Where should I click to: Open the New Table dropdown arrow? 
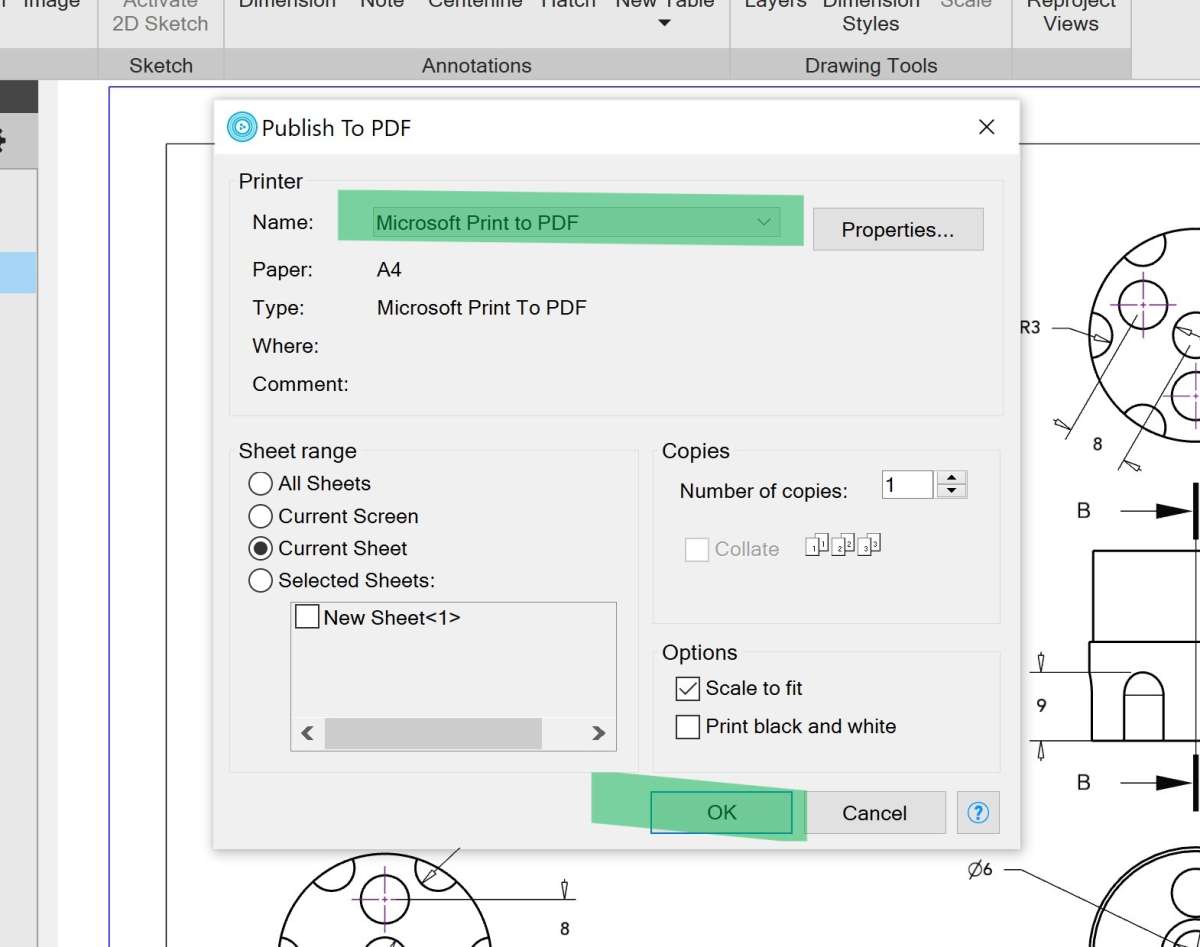click(665, 23)
